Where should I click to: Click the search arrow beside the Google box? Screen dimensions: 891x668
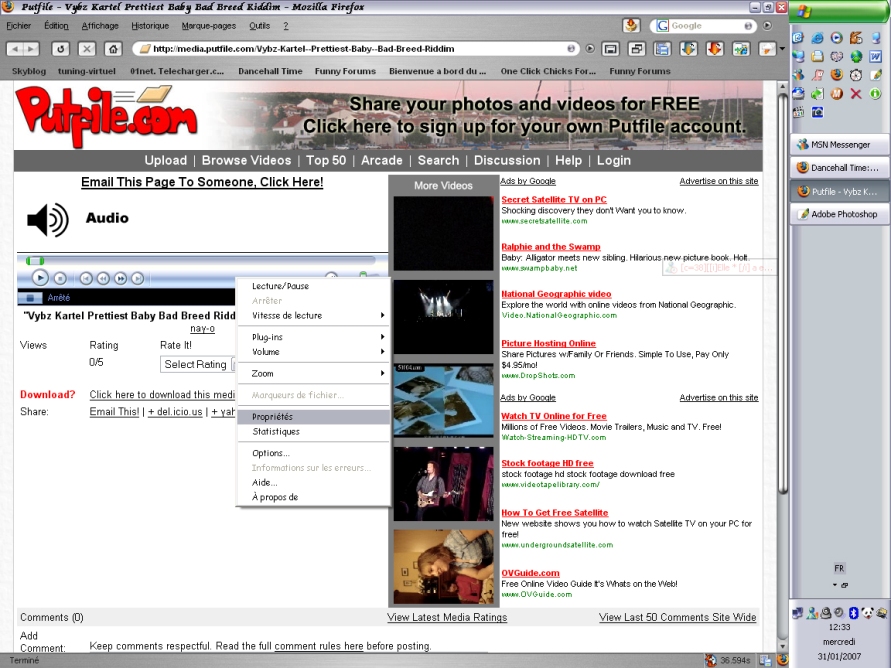pos(767,26)
